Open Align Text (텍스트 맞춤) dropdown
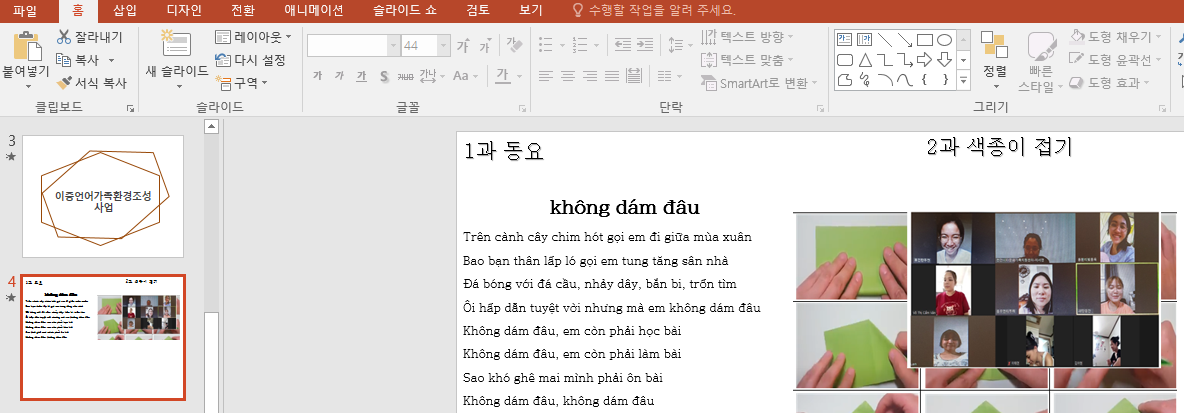The width and height of the screenshot is (1184, 413). pos(748,60)
